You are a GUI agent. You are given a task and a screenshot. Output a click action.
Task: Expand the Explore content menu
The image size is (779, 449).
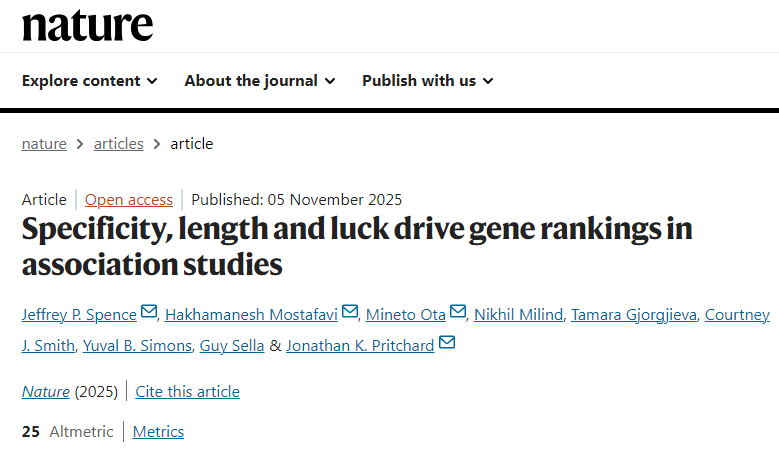pyautogui.click(x=90, y=80)
